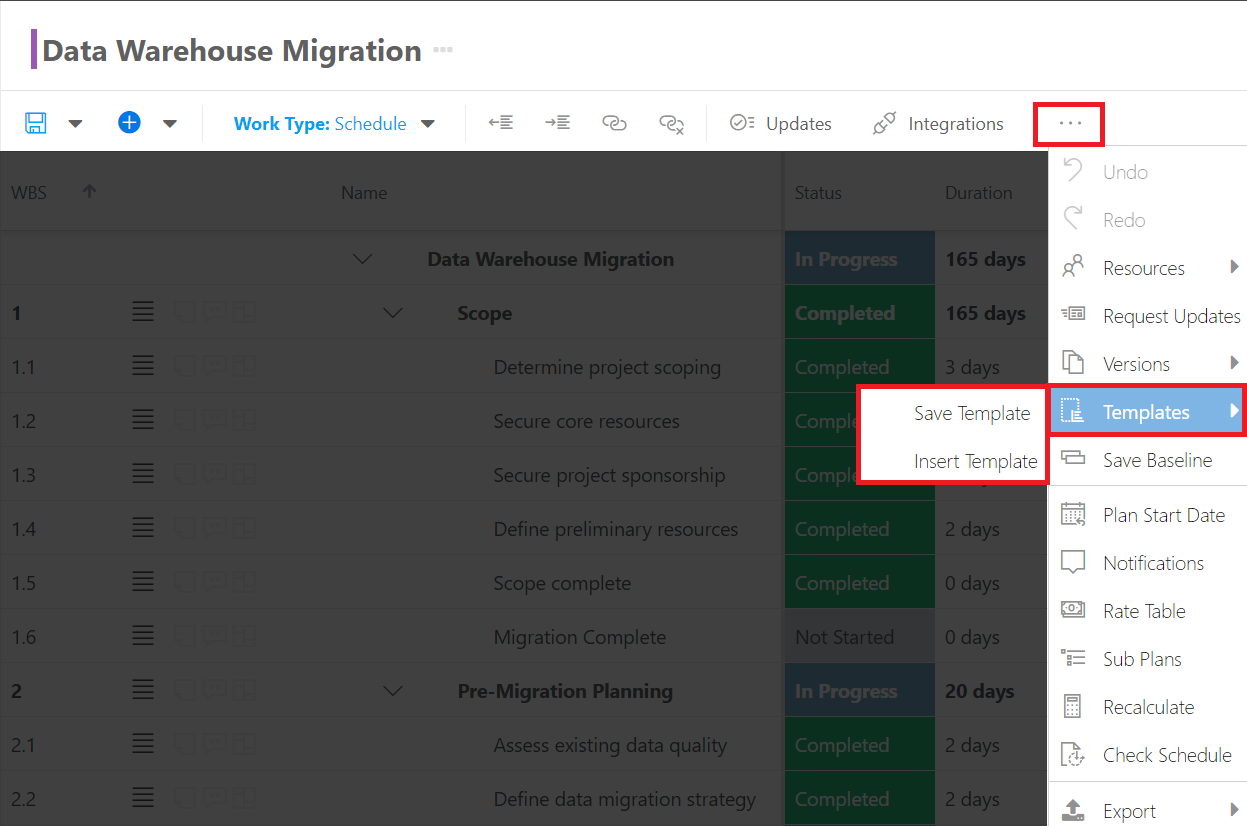Toggle the checkbox icon on row 1.5
1247x826 pixels.
(185, 583)
